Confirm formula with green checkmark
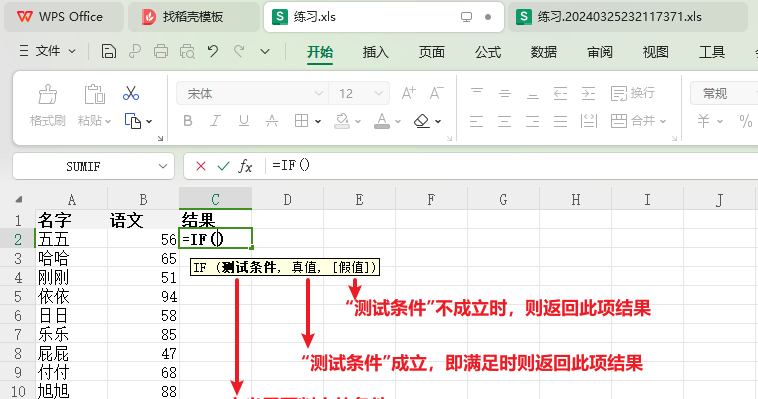The image size is (758, 399). coord(223,166)
